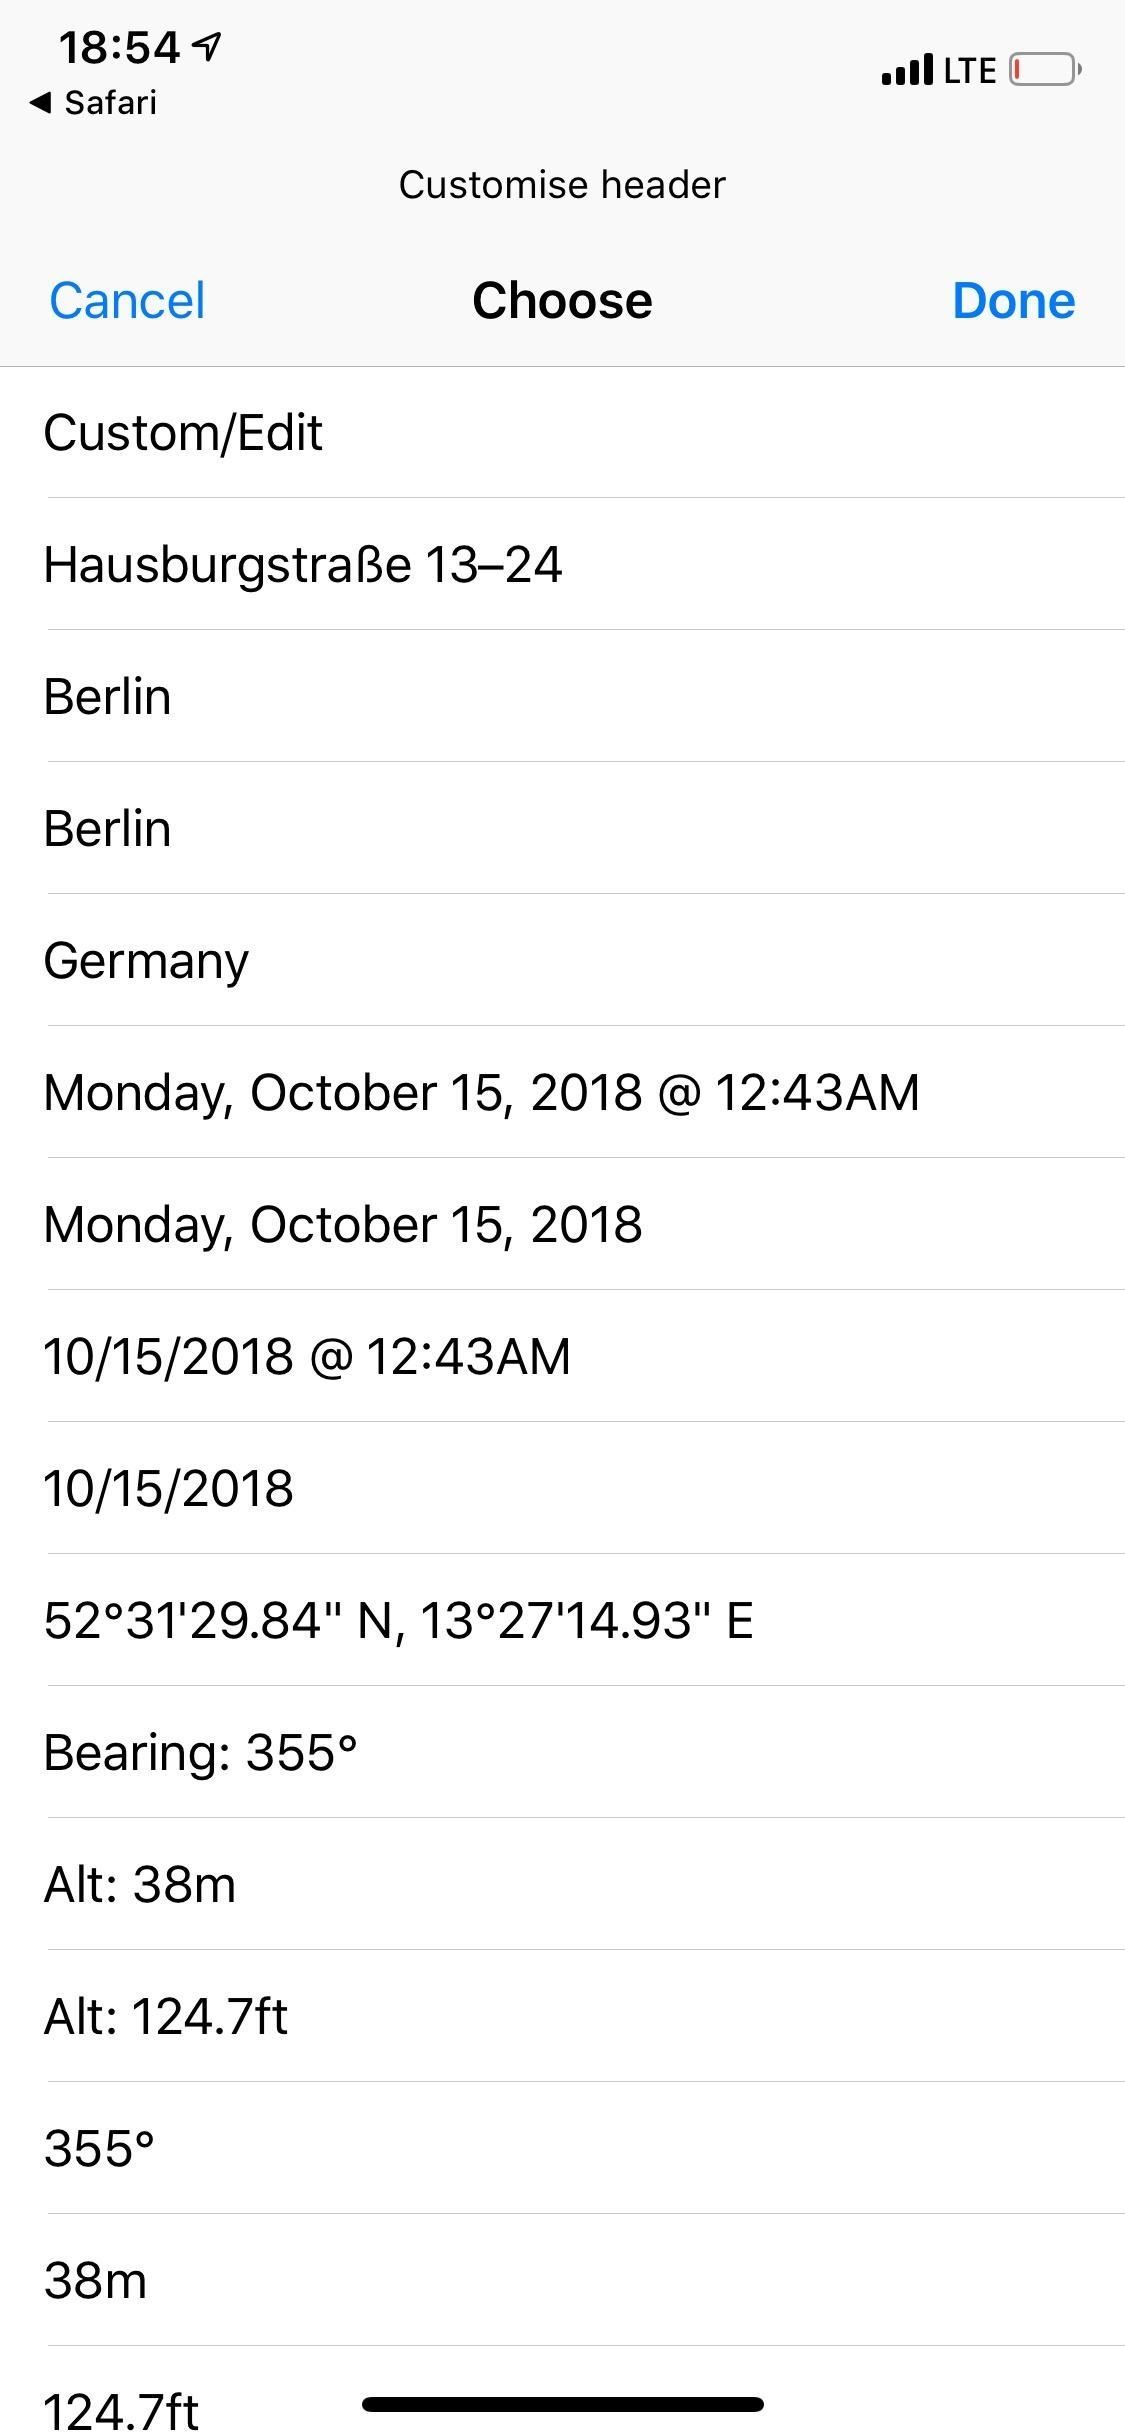Cancel the header selection
This screenshot has width=1125, height=2436.
127,301
